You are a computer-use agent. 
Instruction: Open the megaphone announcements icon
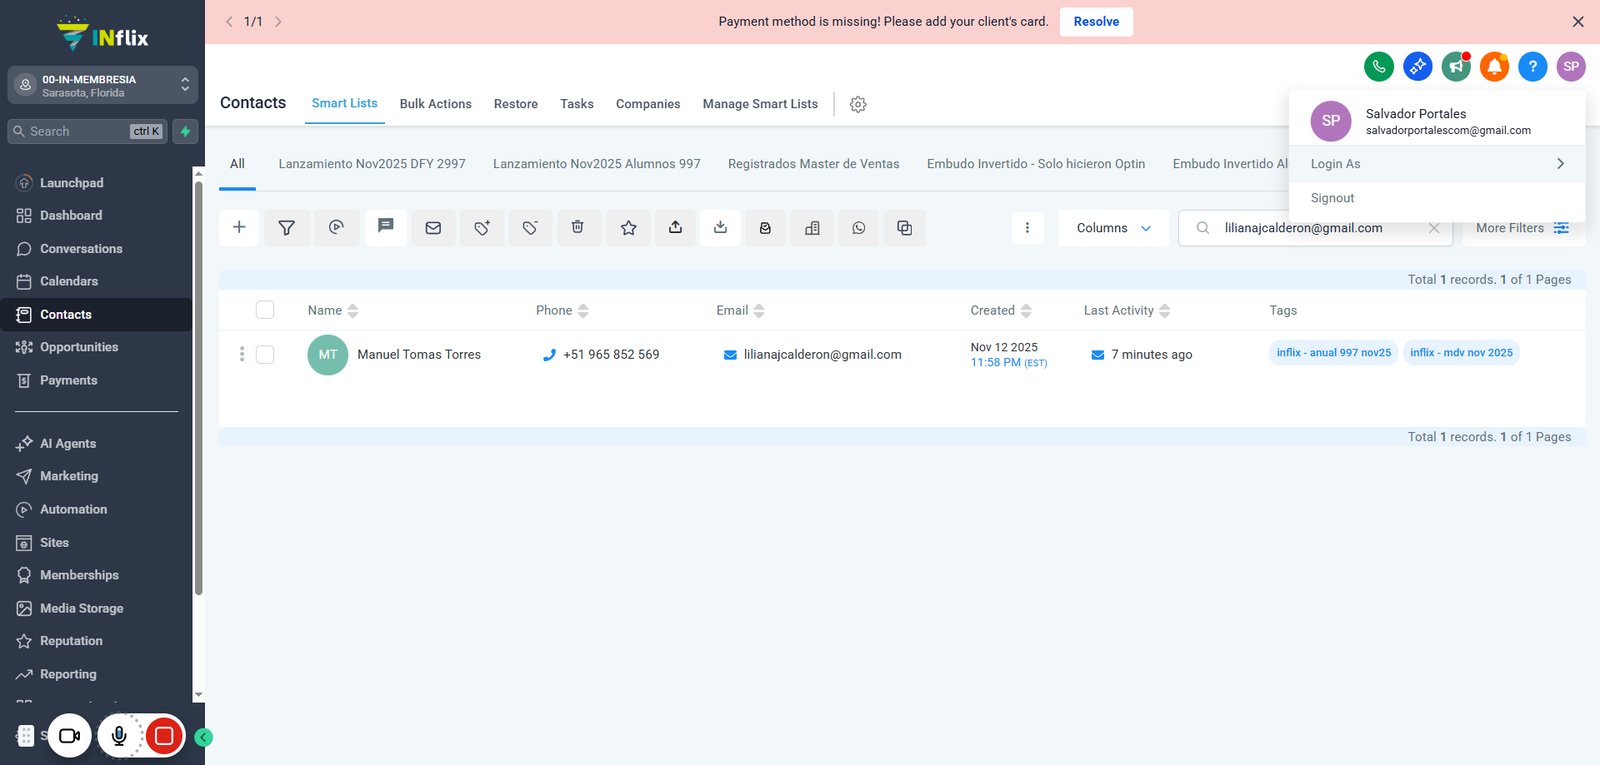1456,67
